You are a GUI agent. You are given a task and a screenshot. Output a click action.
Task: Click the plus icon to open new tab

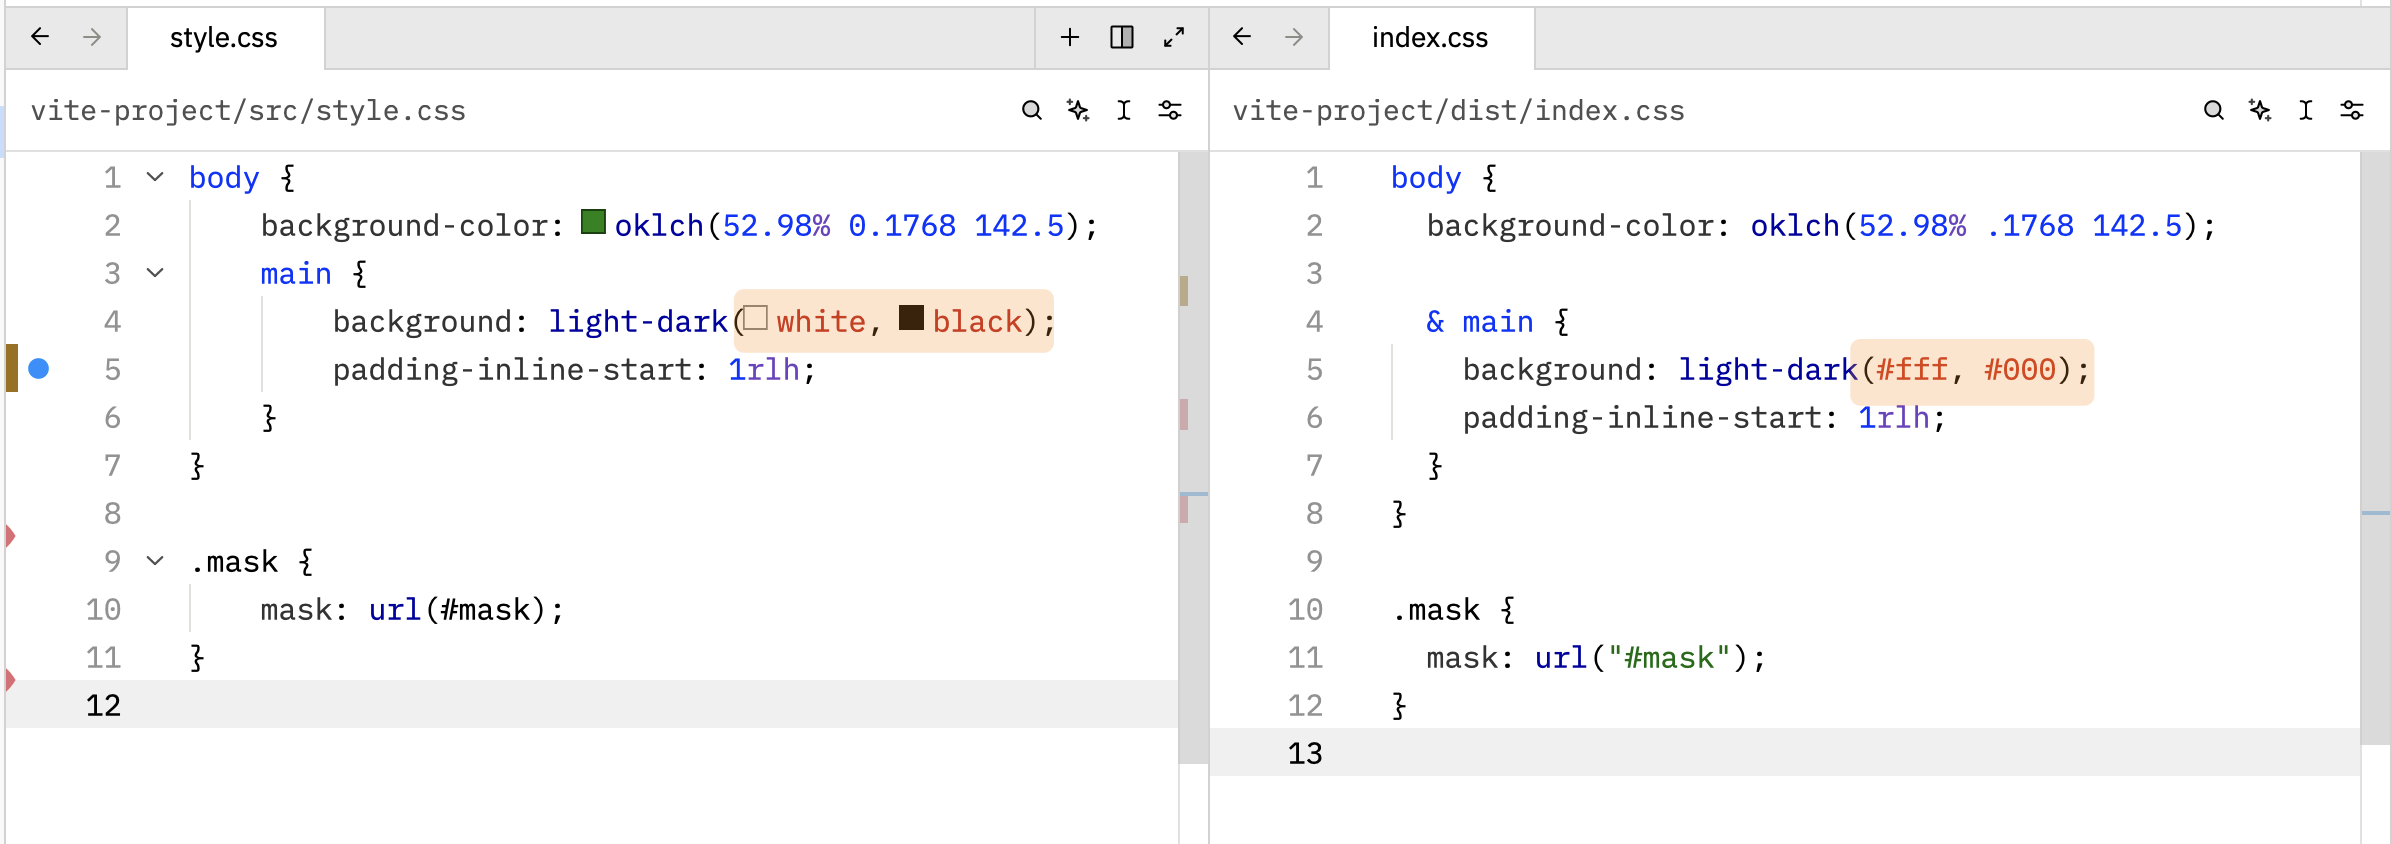(x=1070, y=38)
